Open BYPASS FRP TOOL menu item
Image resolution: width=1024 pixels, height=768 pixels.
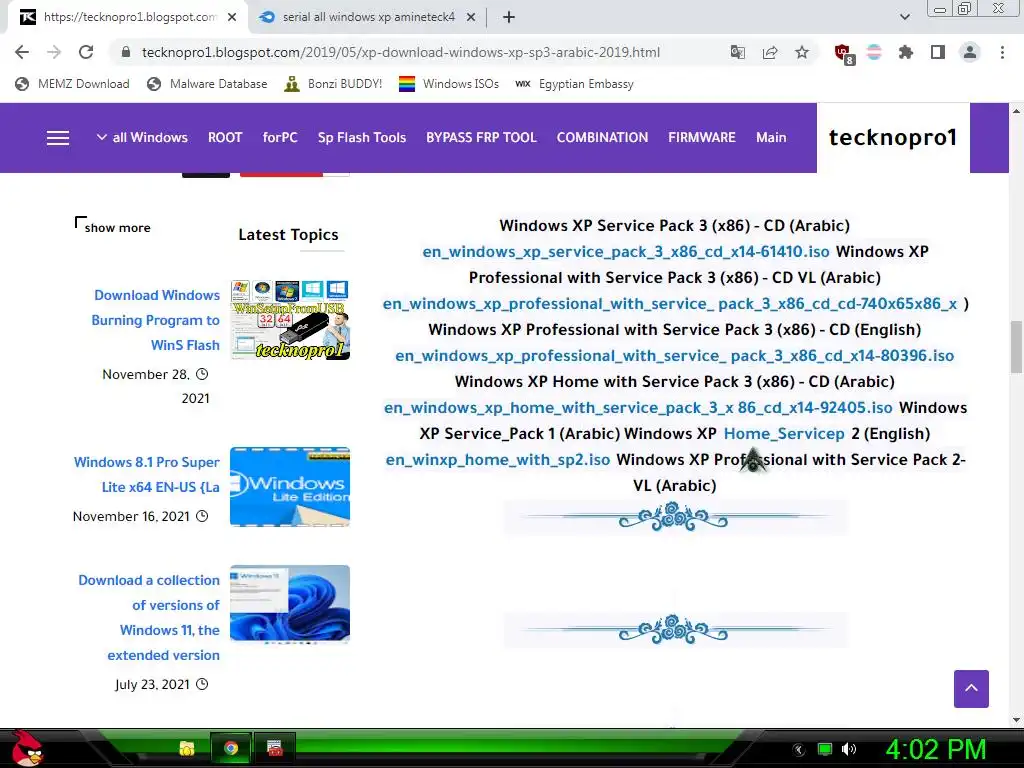click(481, 137)
